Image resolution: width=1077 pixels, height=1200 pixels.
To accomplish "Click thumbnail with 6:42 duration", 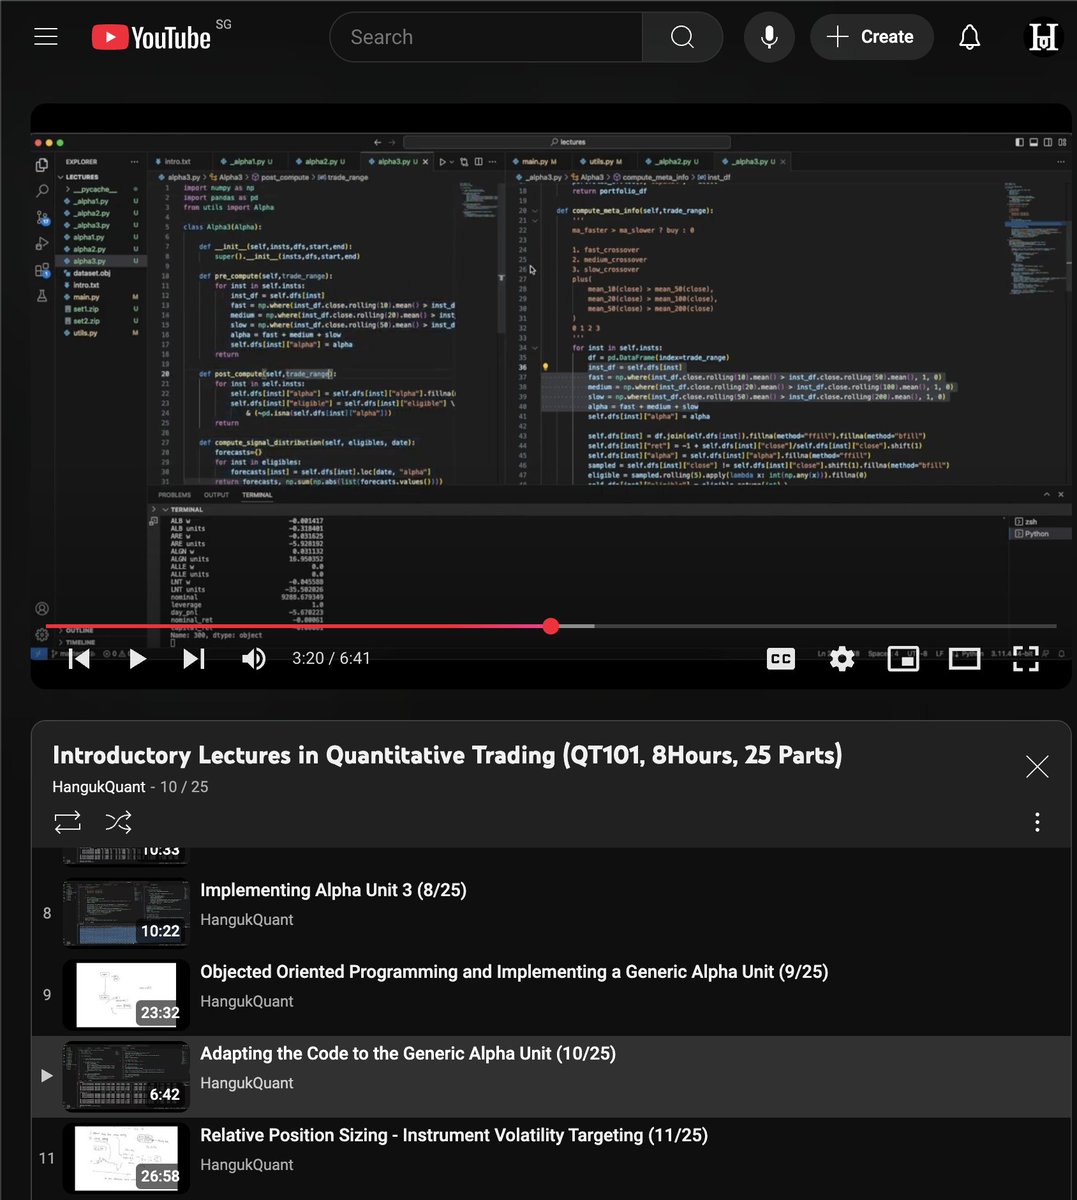I will point(126,1076).
